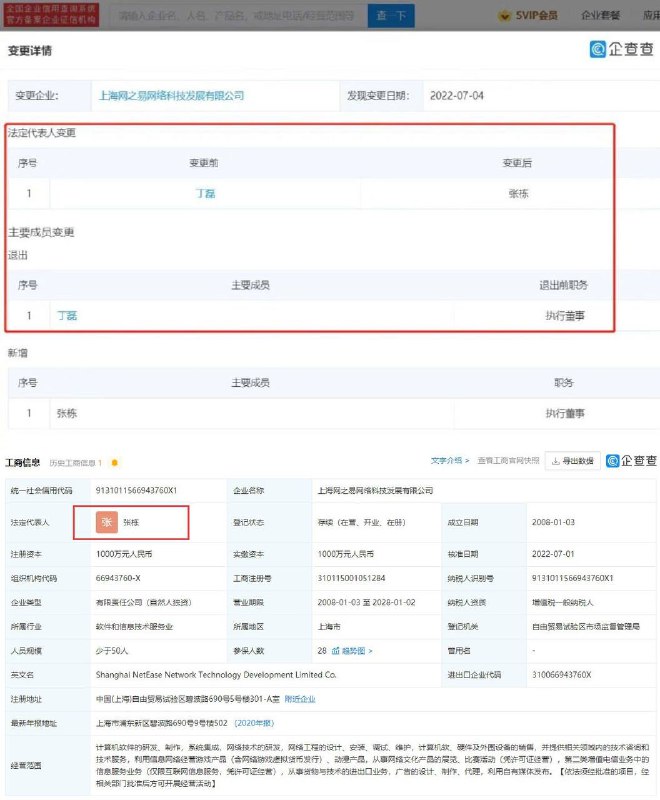Screen dimensions: 660x800
Task: Select organization code 66943760-X
Action: (x=118, y=578)
